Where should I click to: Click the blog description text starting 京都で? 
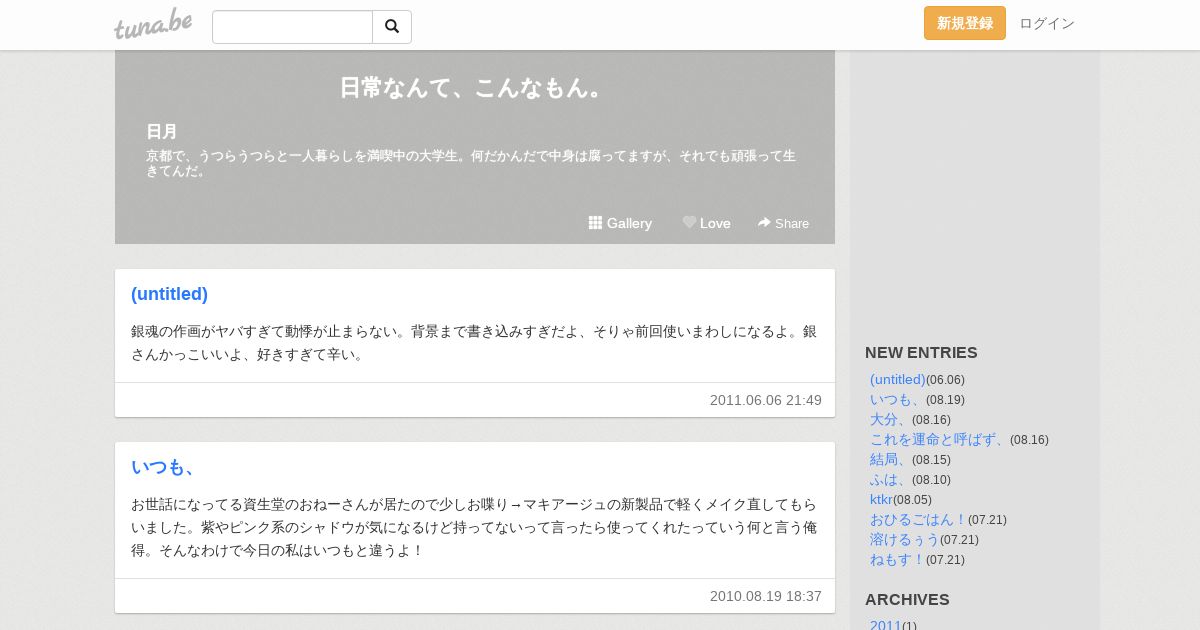pyautogui.click(x=471, y=163)
